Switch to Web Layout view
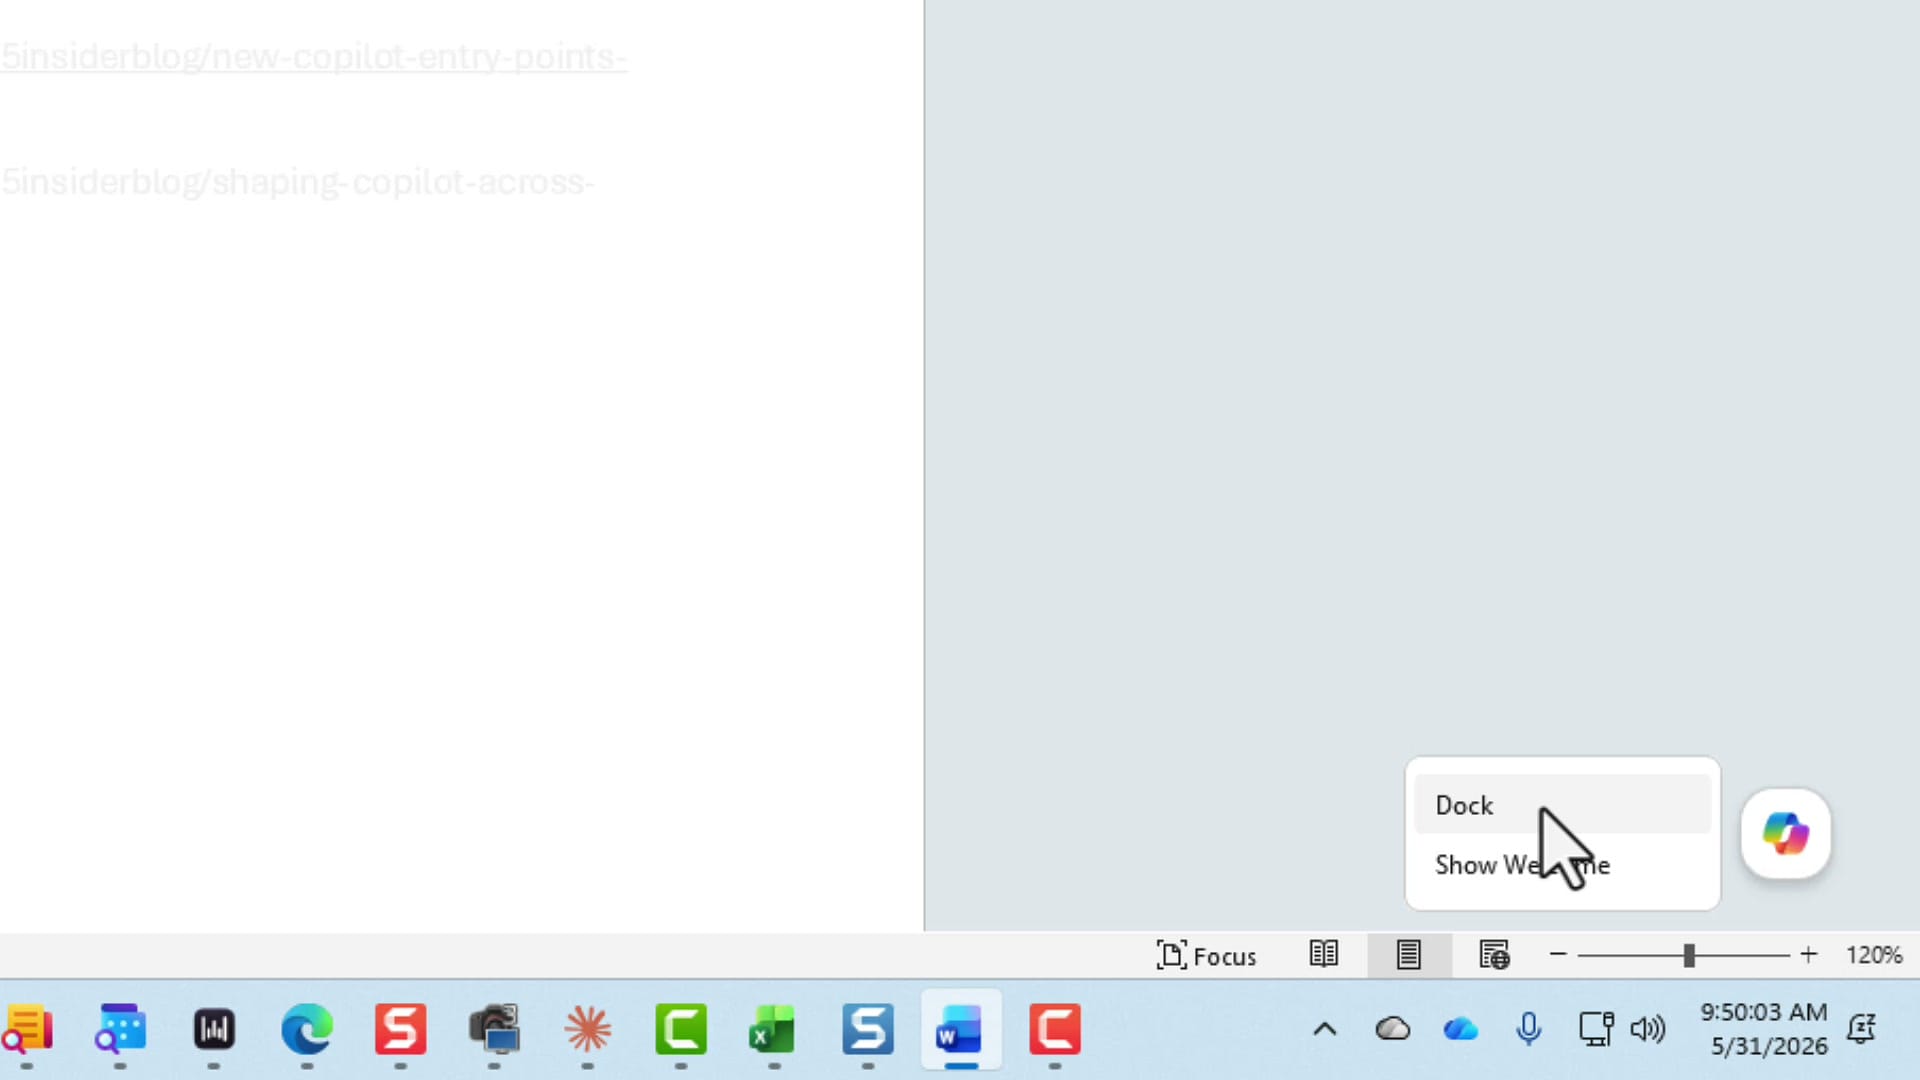 (1494, 955)
